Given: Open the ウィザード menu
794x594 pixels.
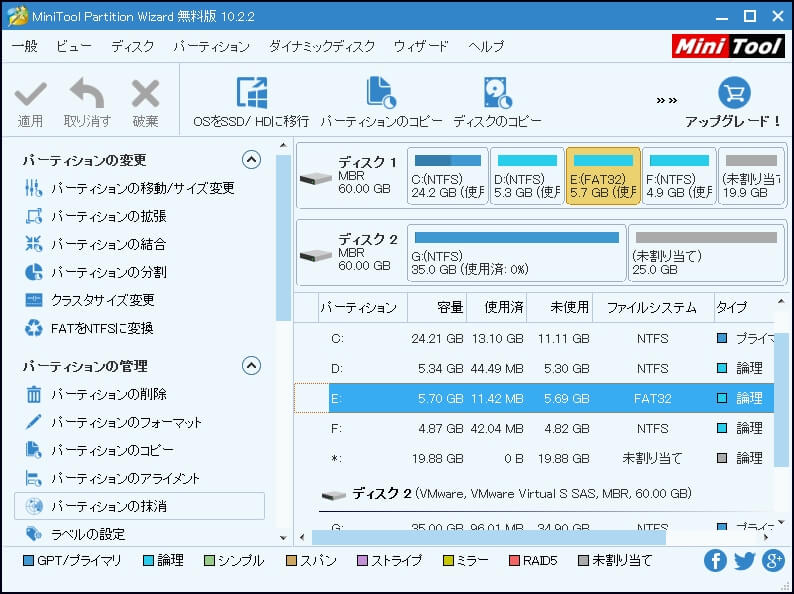Looking at the screenshot, I should pyautogui.click(x=421, y=46).
